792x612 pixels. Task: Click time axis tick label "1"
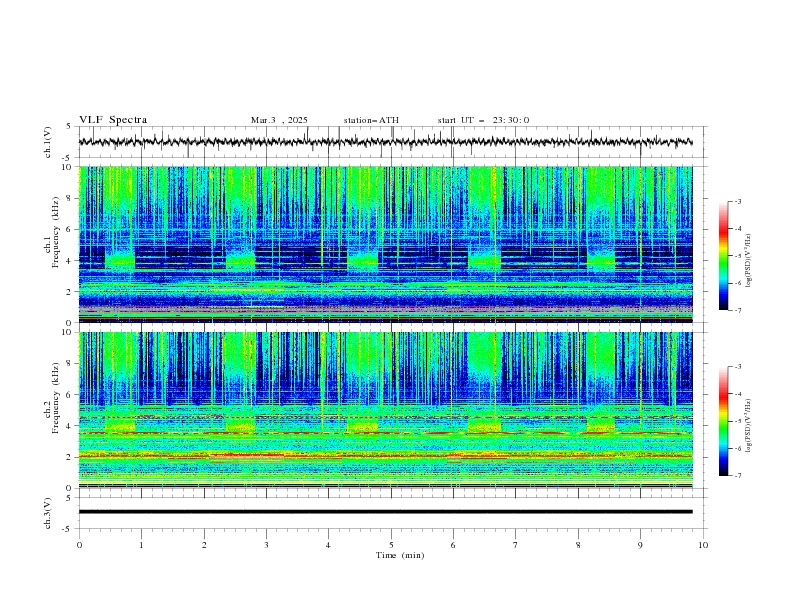pos(141,545)
